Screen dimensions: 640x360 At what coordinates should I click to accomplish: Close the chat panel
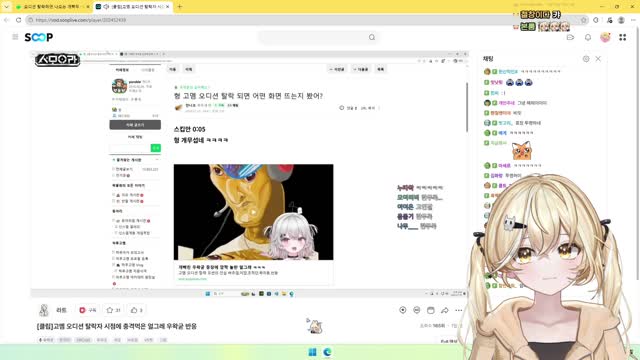[598, 59]
